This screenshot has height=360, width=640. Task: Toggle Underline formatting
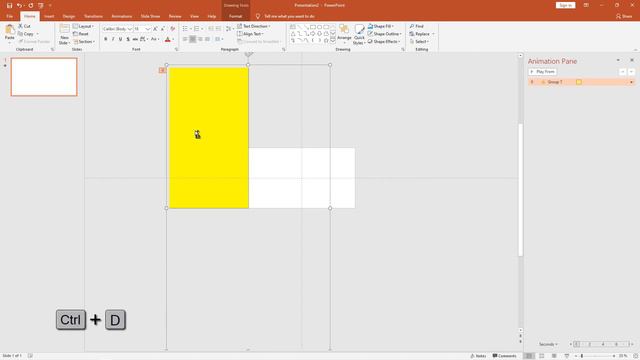(x=120, y=39)
